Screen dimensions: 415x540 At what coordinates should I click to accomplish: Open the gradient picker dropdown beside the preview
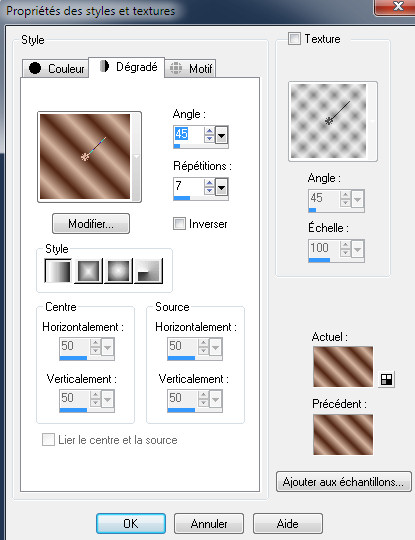coord(136,157)
